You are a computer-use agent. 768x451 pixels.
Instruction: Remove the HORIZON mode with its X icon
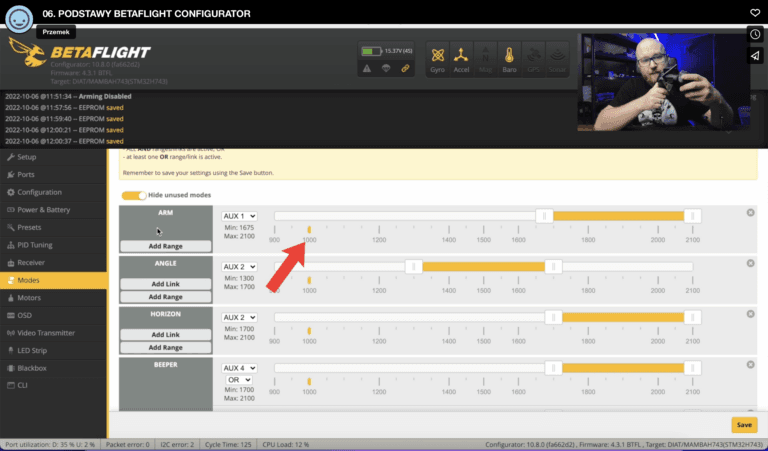click(750, 314)
